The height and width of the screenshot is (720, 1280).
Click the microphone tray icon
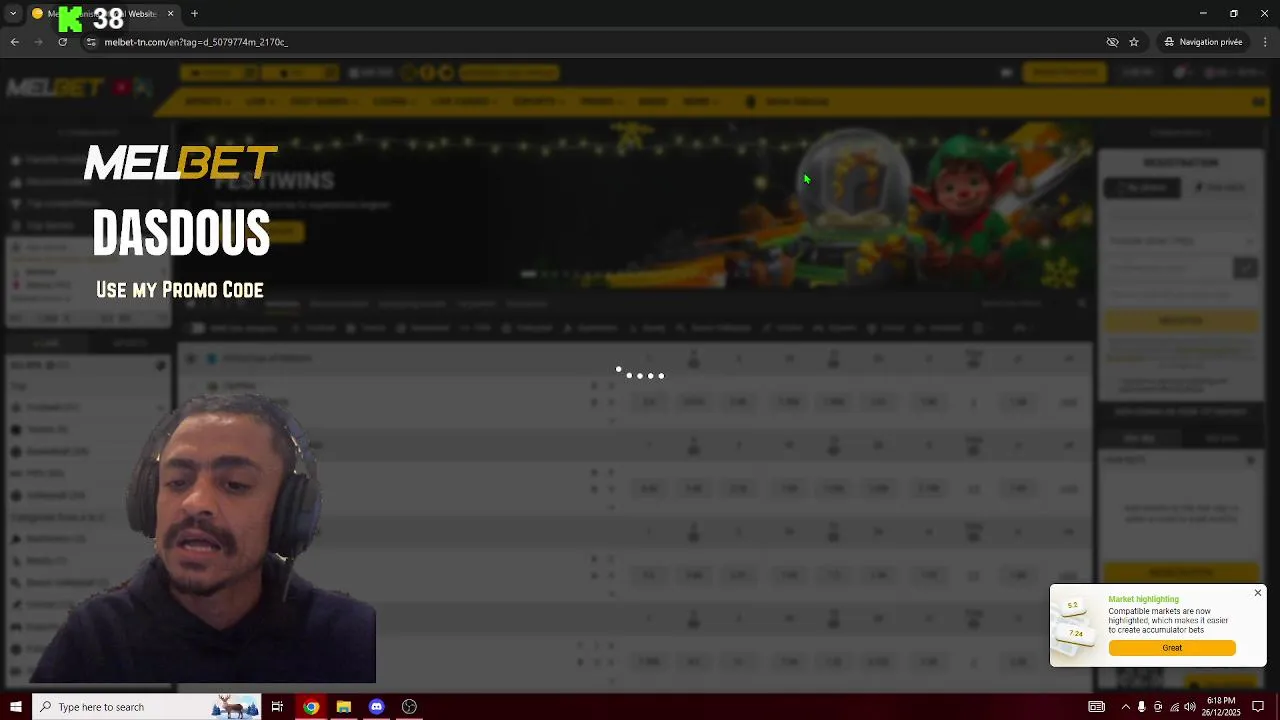point(1141,707)
